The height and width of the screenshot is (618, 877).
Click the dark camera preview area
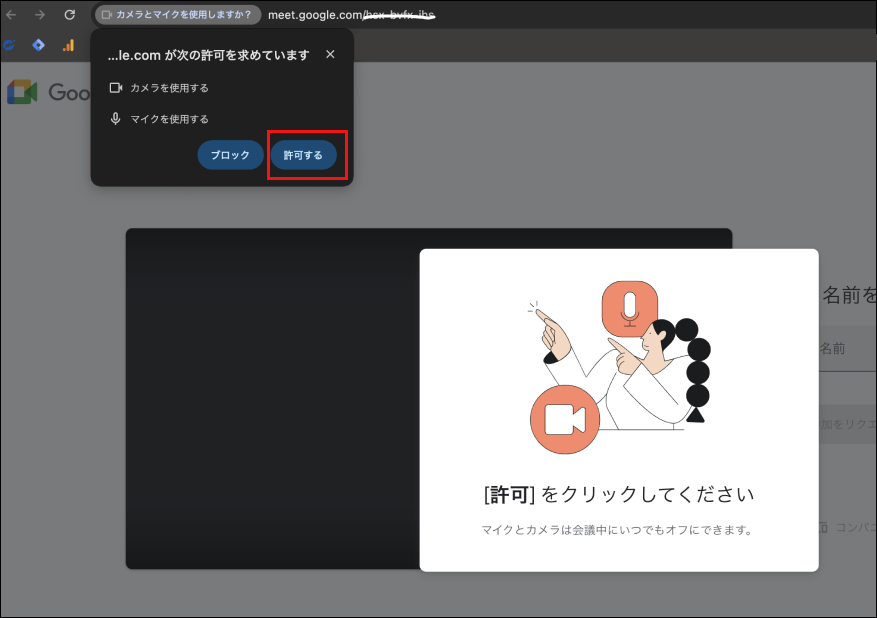click(x=270, y=400)
